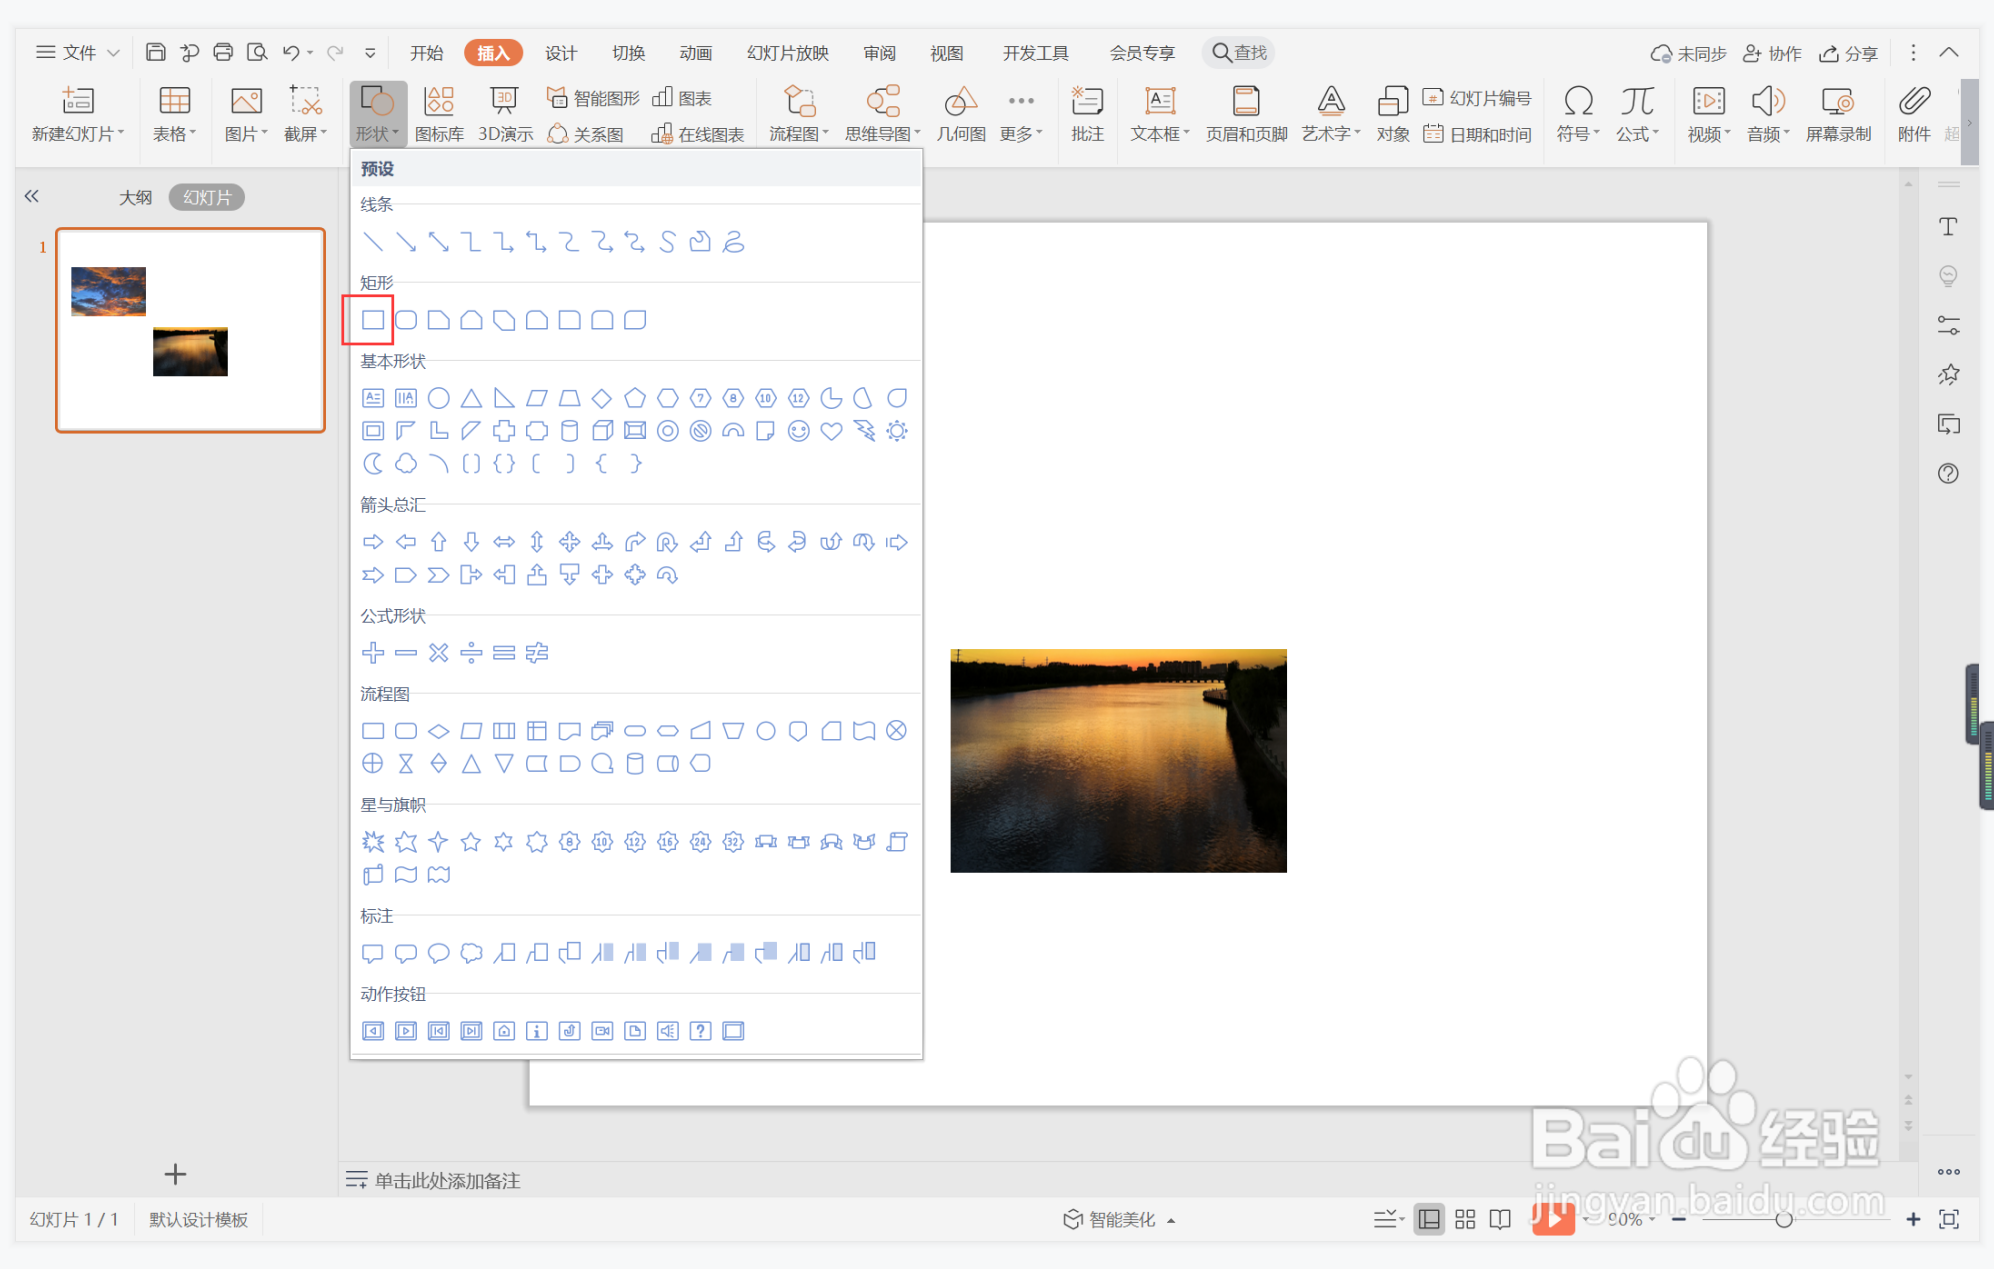This screenshot has height=1269, width=1994.
Task: Open the 切换 transitions tab
Action: coord(628,53)
